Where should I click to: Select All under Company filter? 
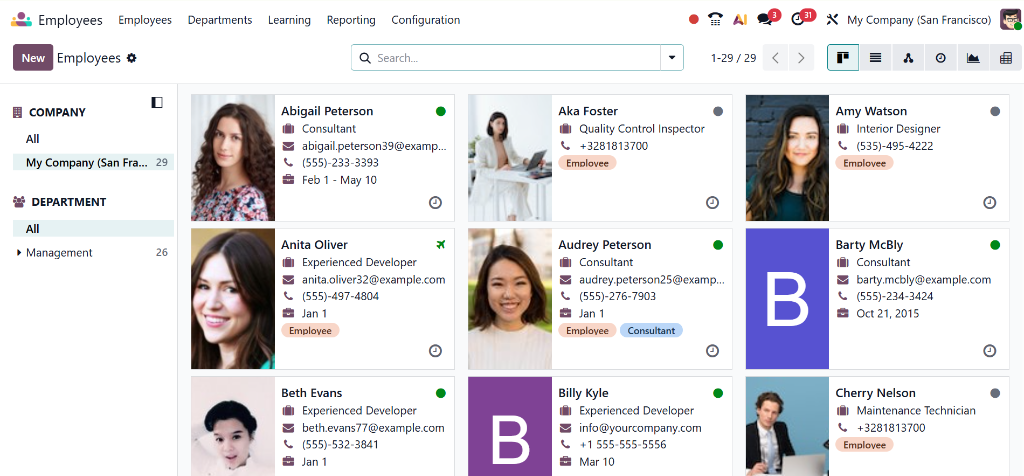pos(33,139)
